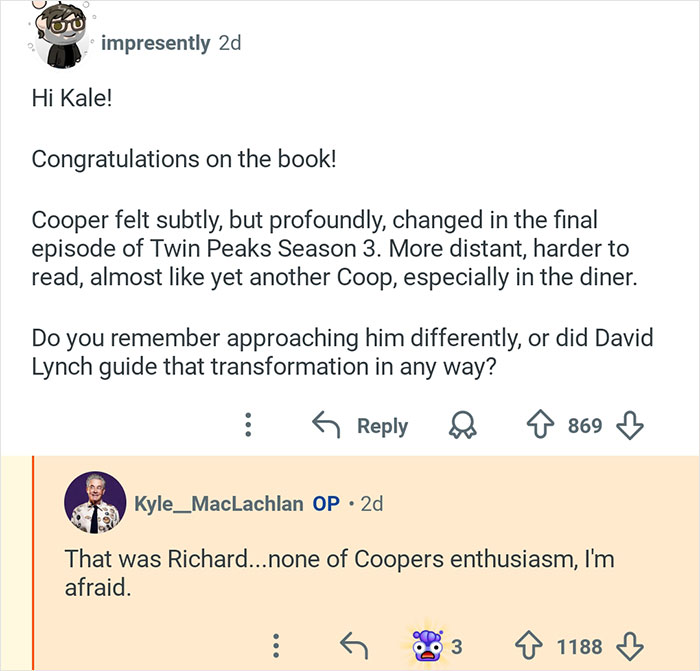The image size is (700, 671).
Task: Open the impresently username link
Action: pos(155,43)
